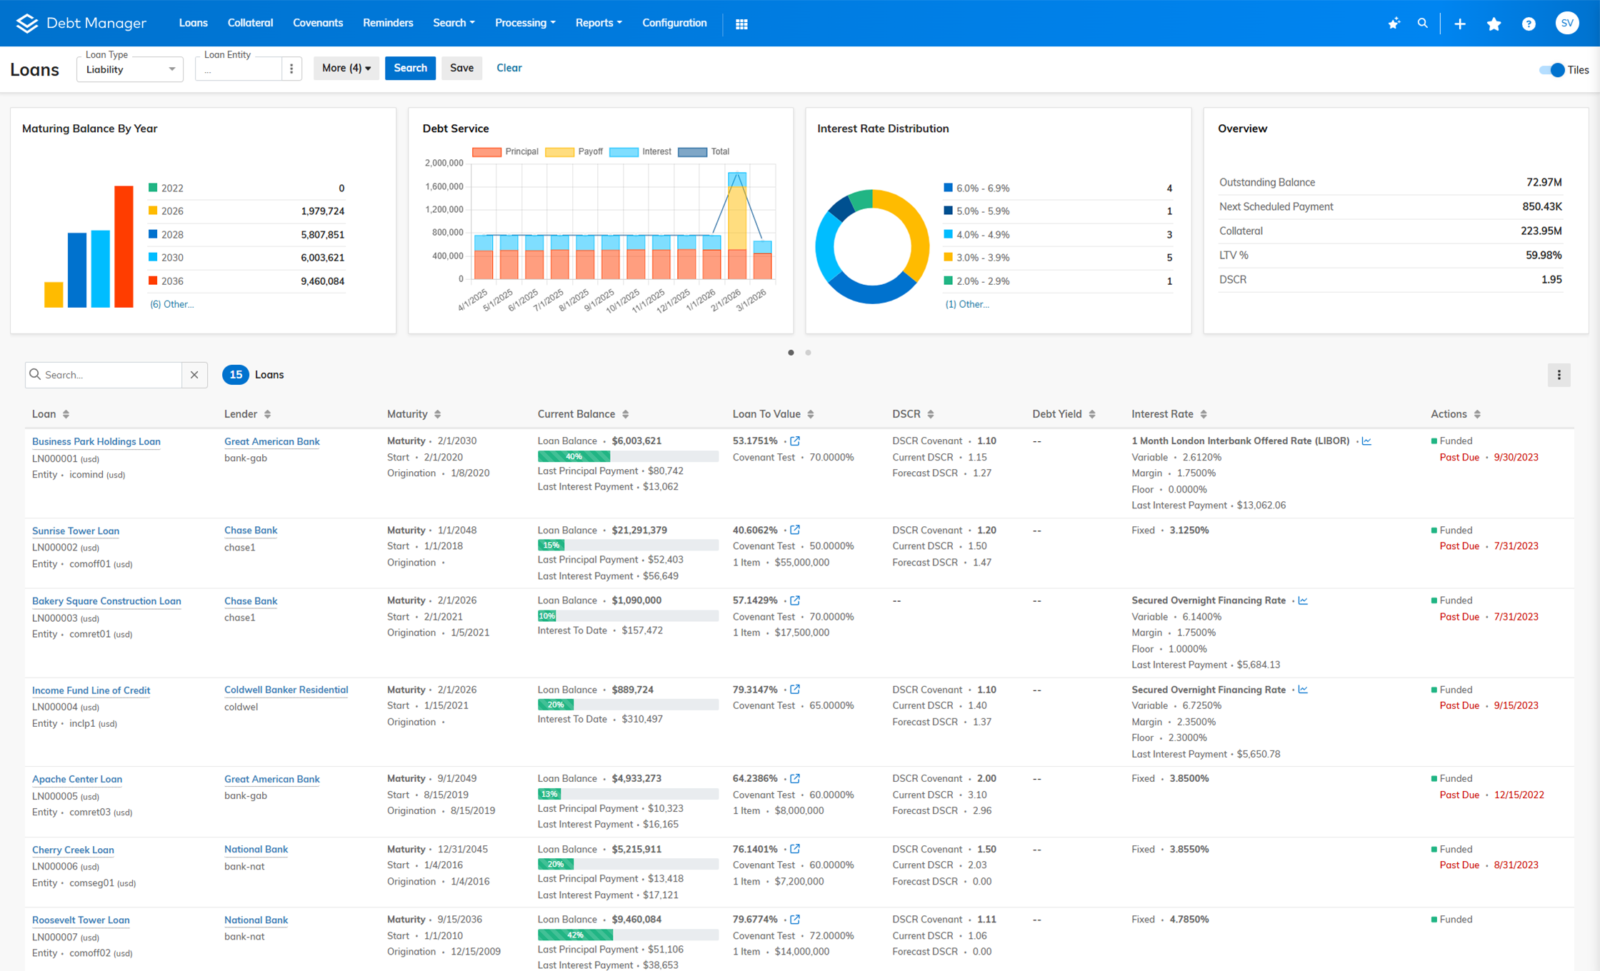Open the app launcher grid icon
This screenshot has width=1600, height=971.
point(741,24)
